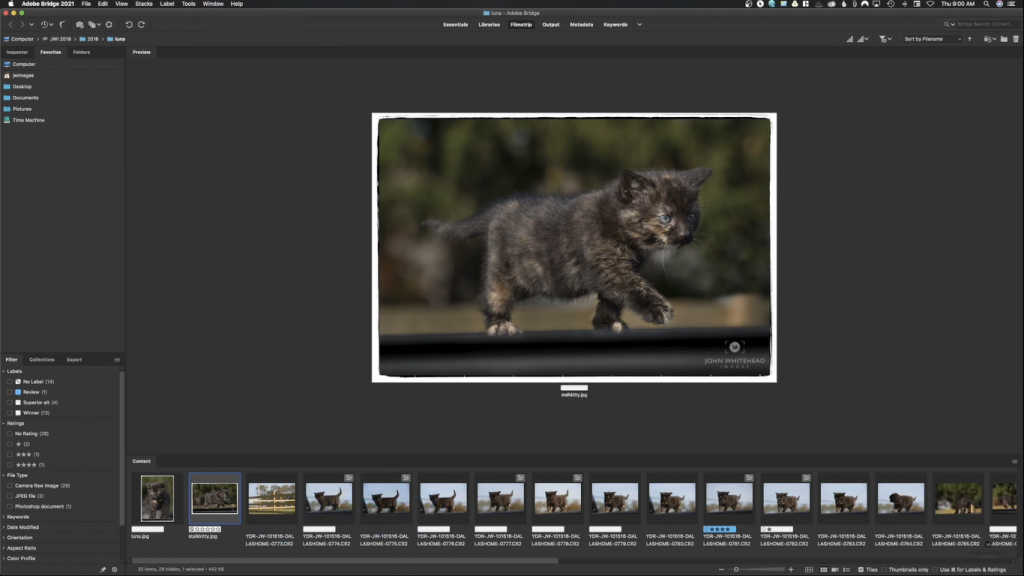This screenshot has height=576, width=1024.
Task: Toggle the Tiles checkbox
Action: 861,569
